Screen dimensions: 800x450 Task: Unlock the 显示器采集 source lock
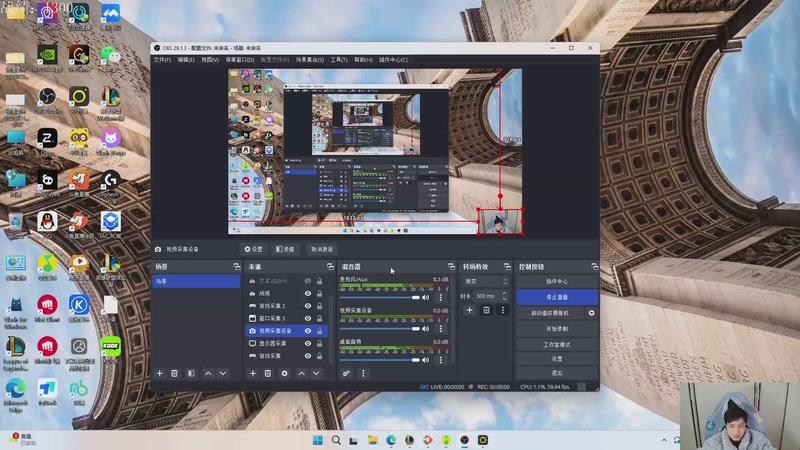[x=319, y=343]
